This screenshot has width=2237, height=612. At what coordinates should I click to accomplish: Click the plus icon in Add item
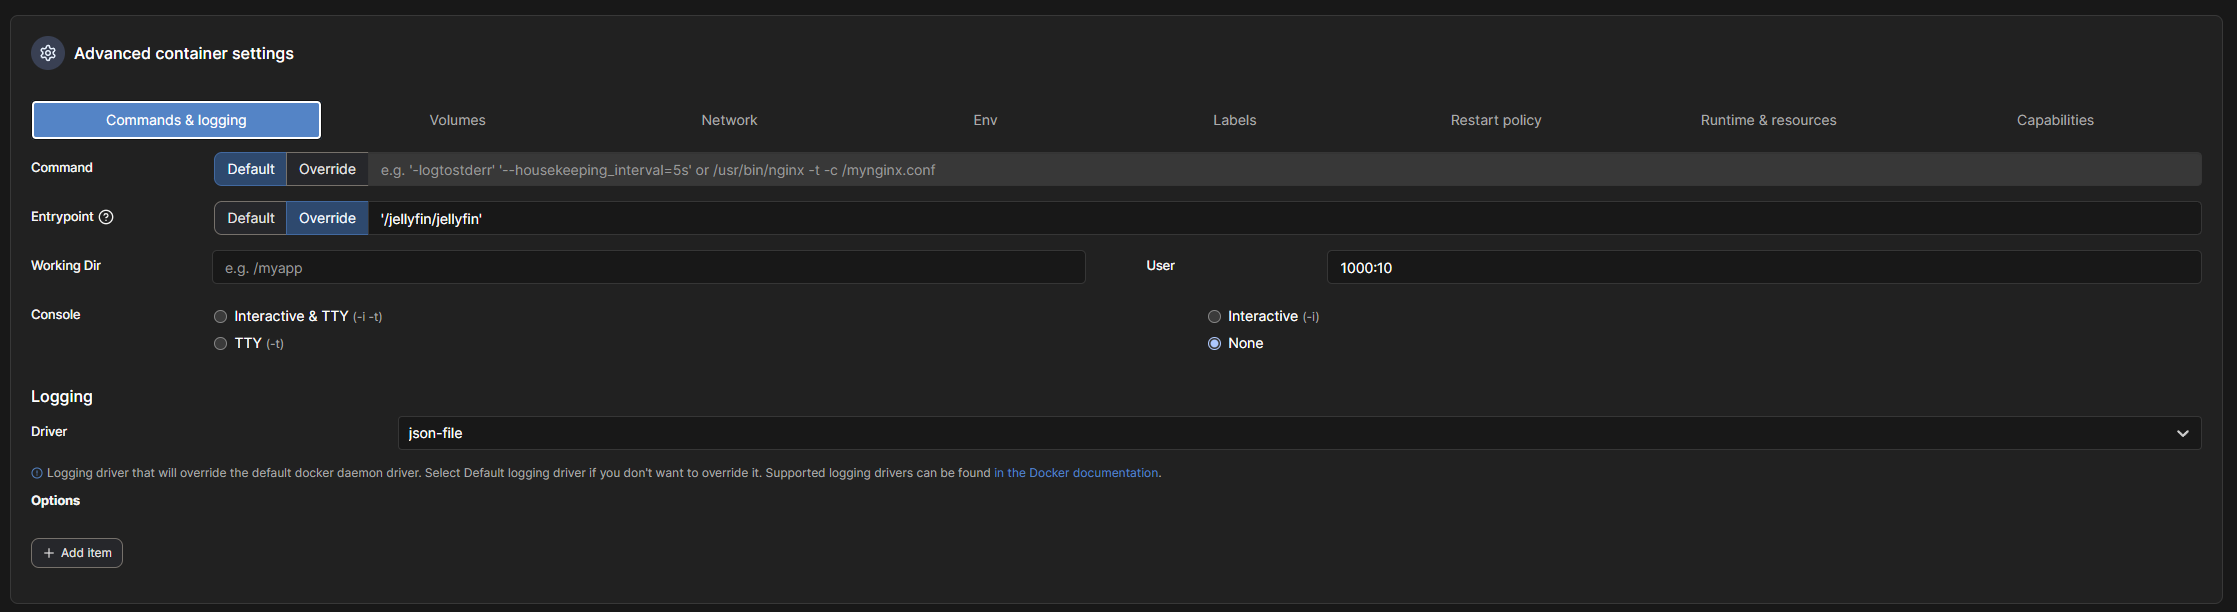pos(49,553)
